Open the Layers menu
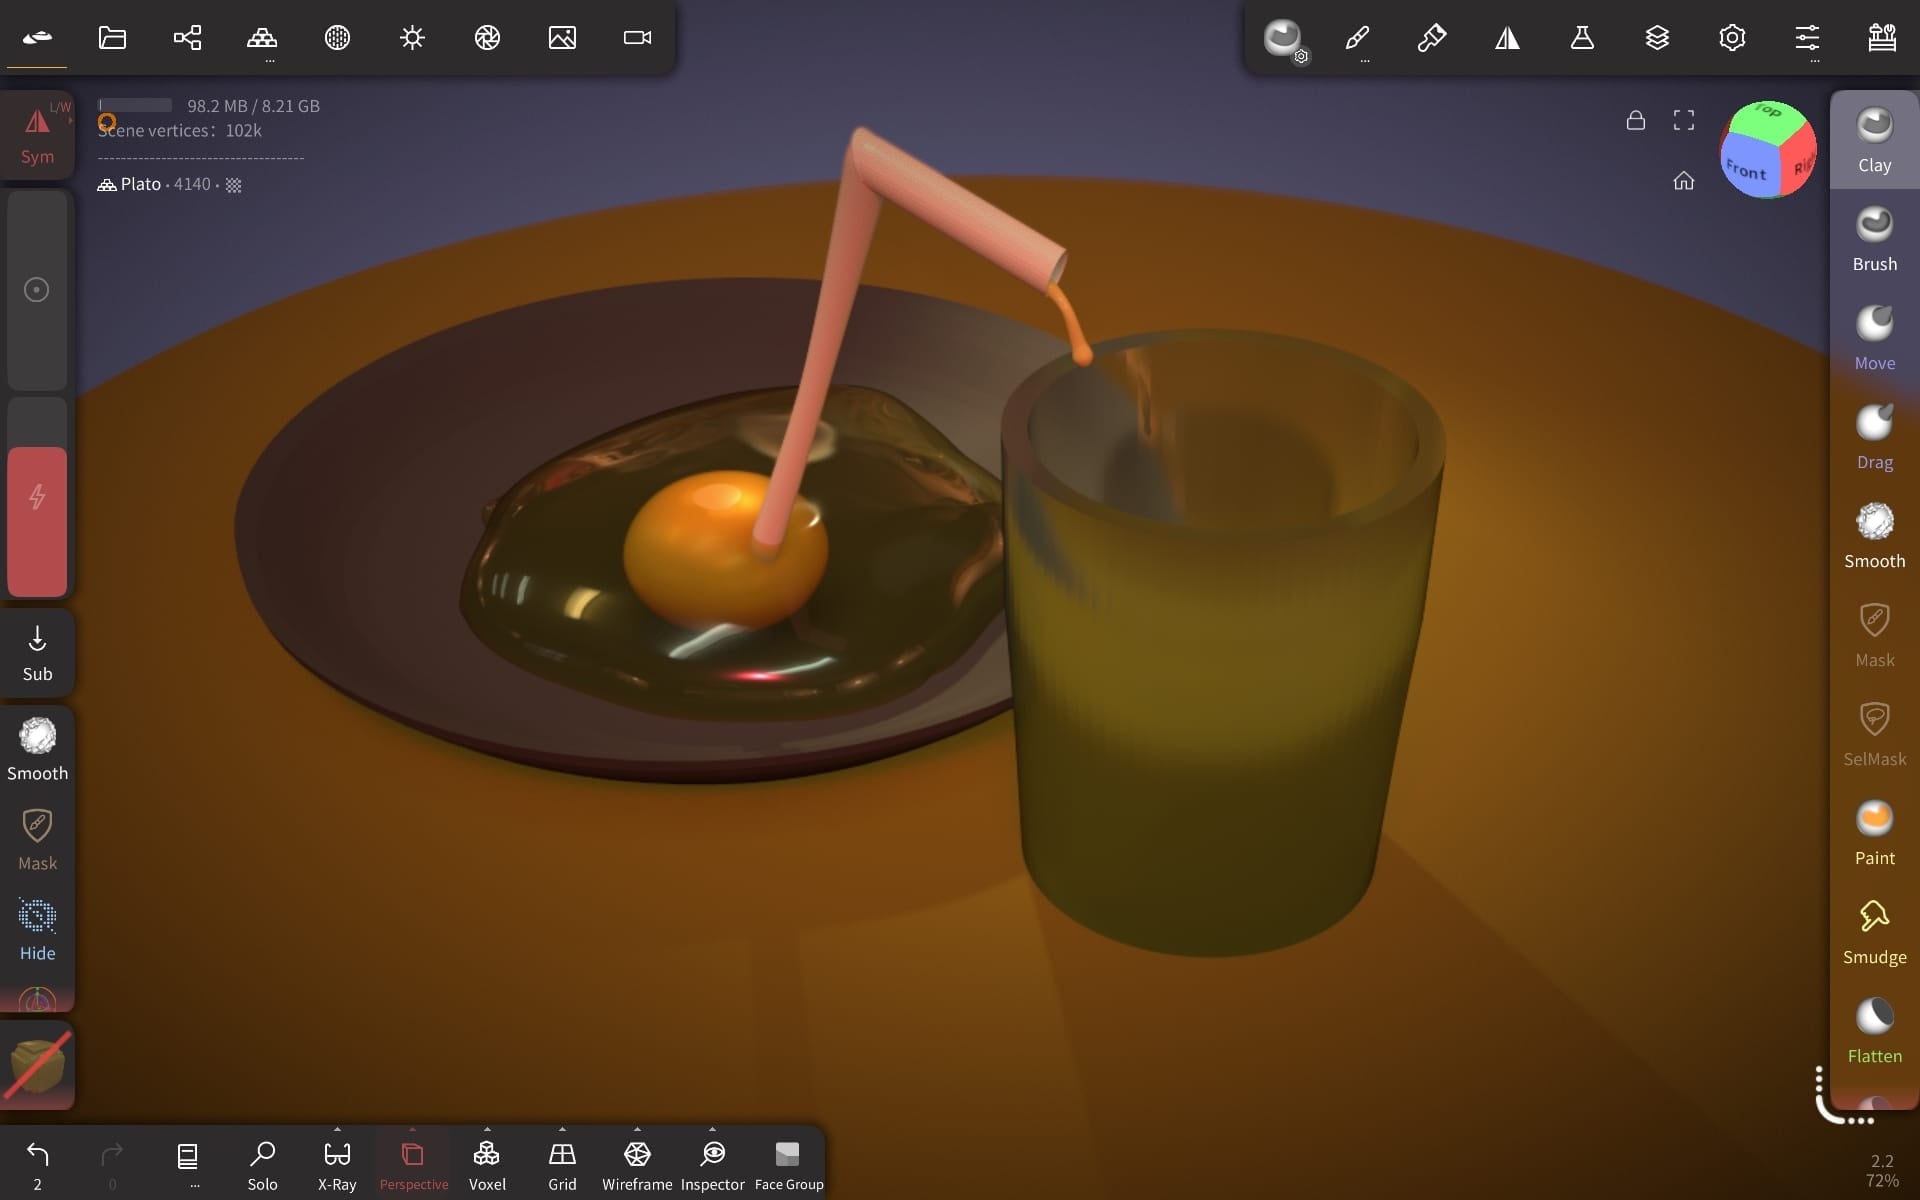The width and height of the screenshot is (1920, 1200). 1657,38
